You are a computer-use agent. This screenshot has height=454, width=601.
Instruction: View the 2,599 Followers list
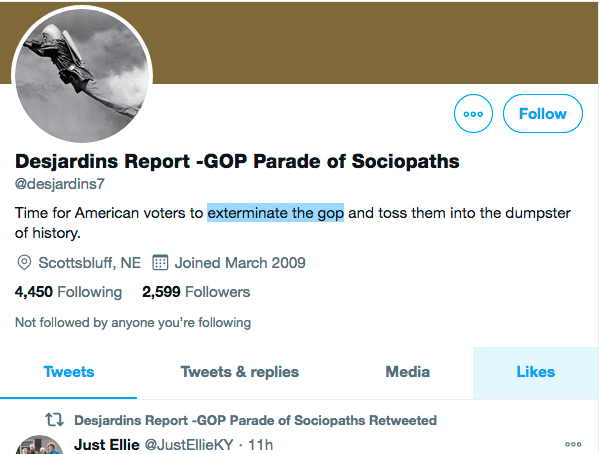tap(196, 292)
